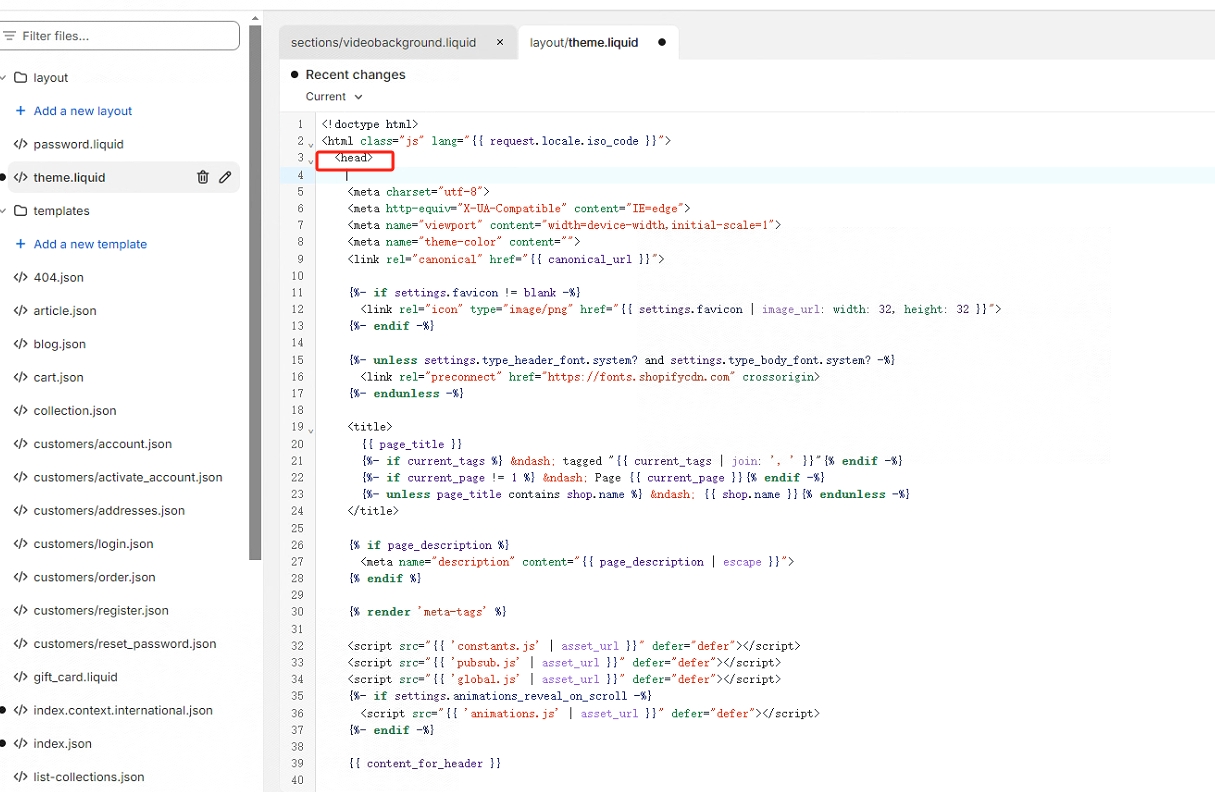Open customers/order.json file
This screenshot has width=1215, height=792.
coord(95,577)
